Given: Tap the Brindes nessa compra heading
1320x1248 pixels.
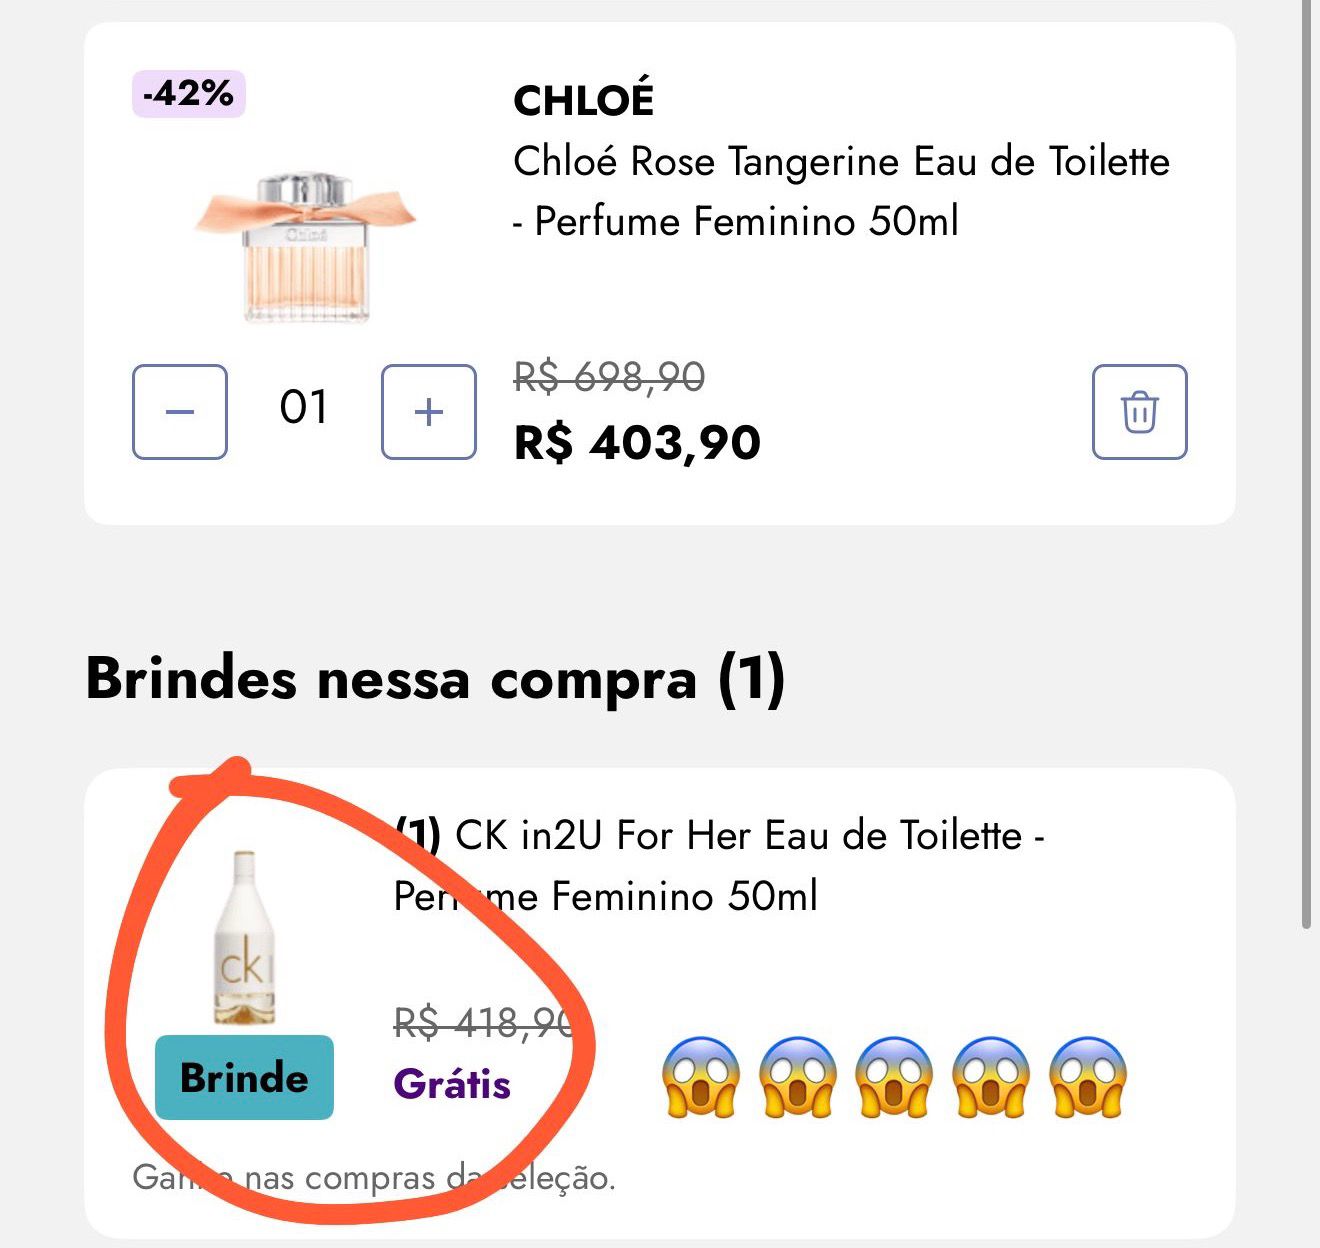Looking at the screenshot, I should 437,678.
